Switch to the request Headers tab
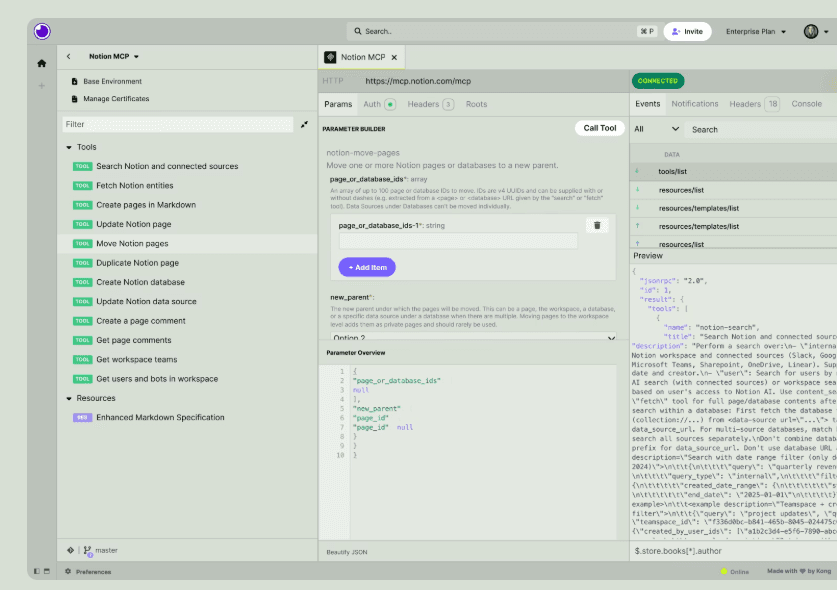Image resolution: width=837 pixels, height=590 pixels. tap(430, 104)
